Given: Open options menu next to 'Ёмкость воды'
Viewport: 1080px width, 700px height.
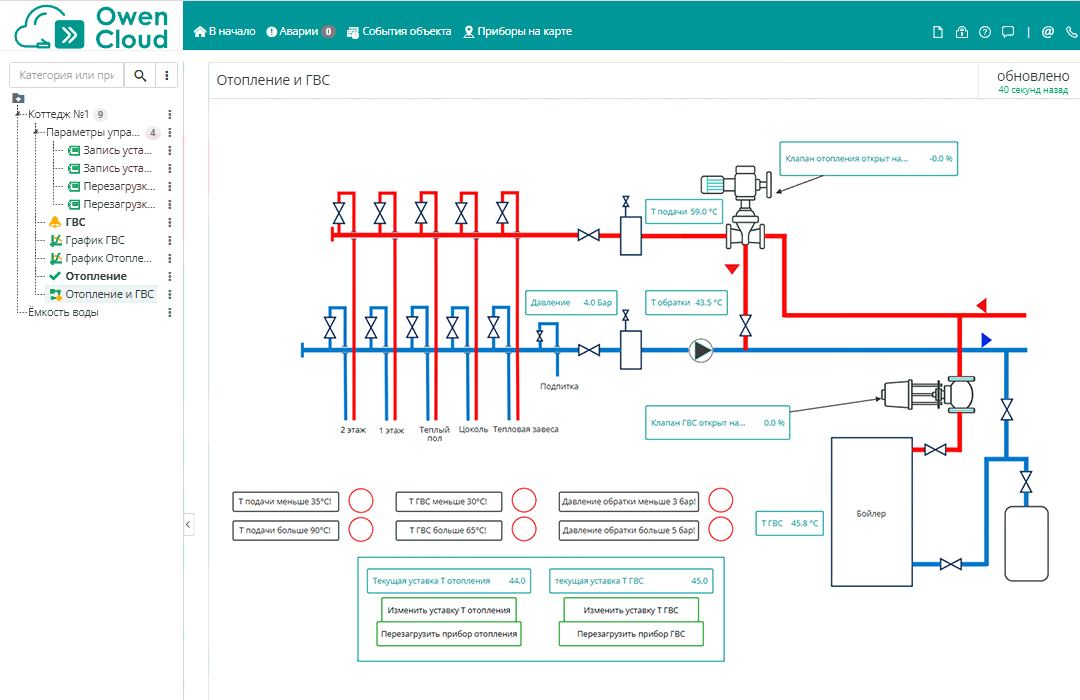Looking at the screenshot, I should point(170,313).
